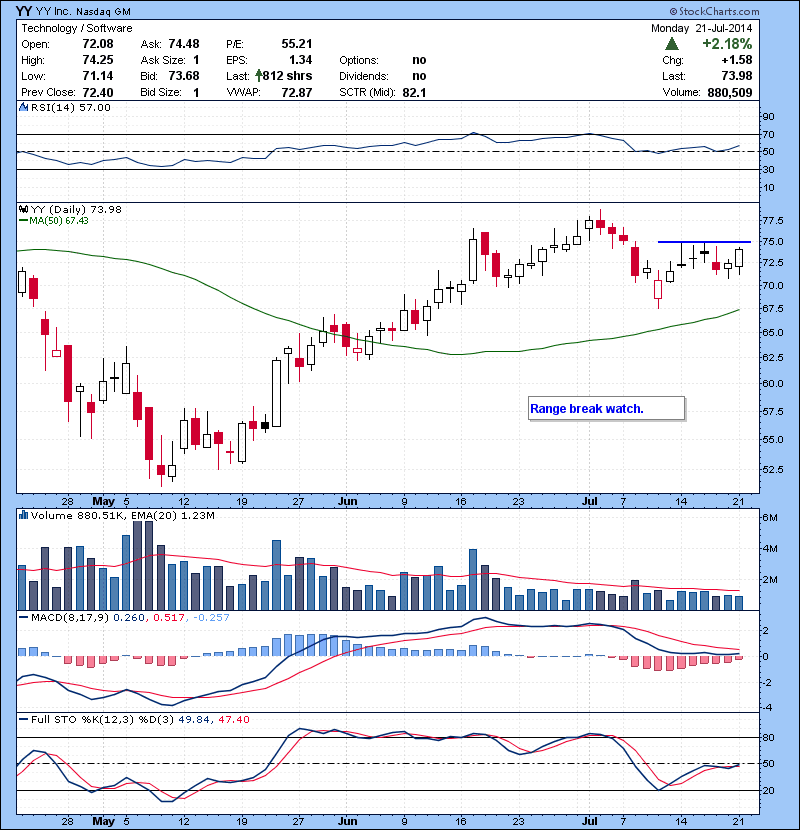800x830 pixels.
Task: Click the Open value 72.08
Action: (98, 43)
